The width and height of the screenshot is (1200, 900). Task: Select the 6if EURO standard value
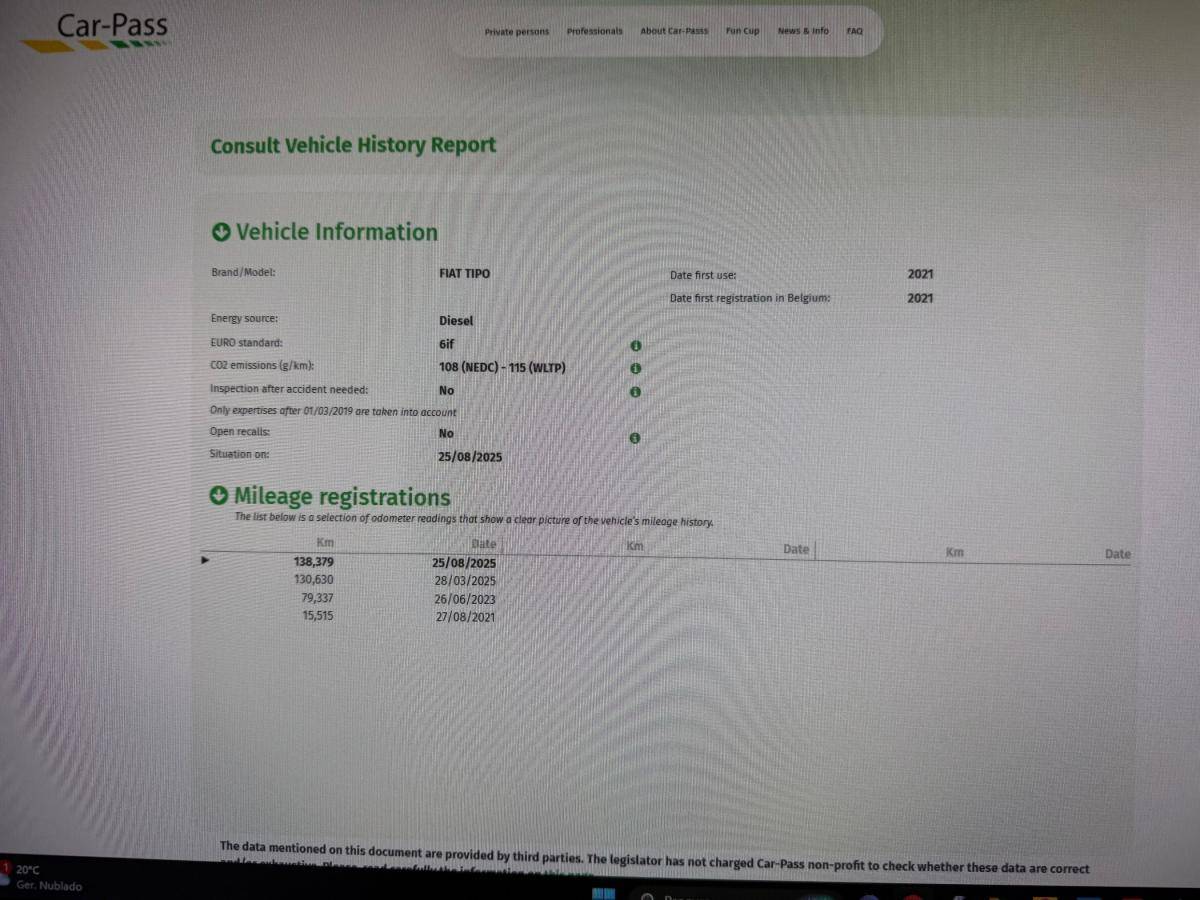click(x=446, y=343)
